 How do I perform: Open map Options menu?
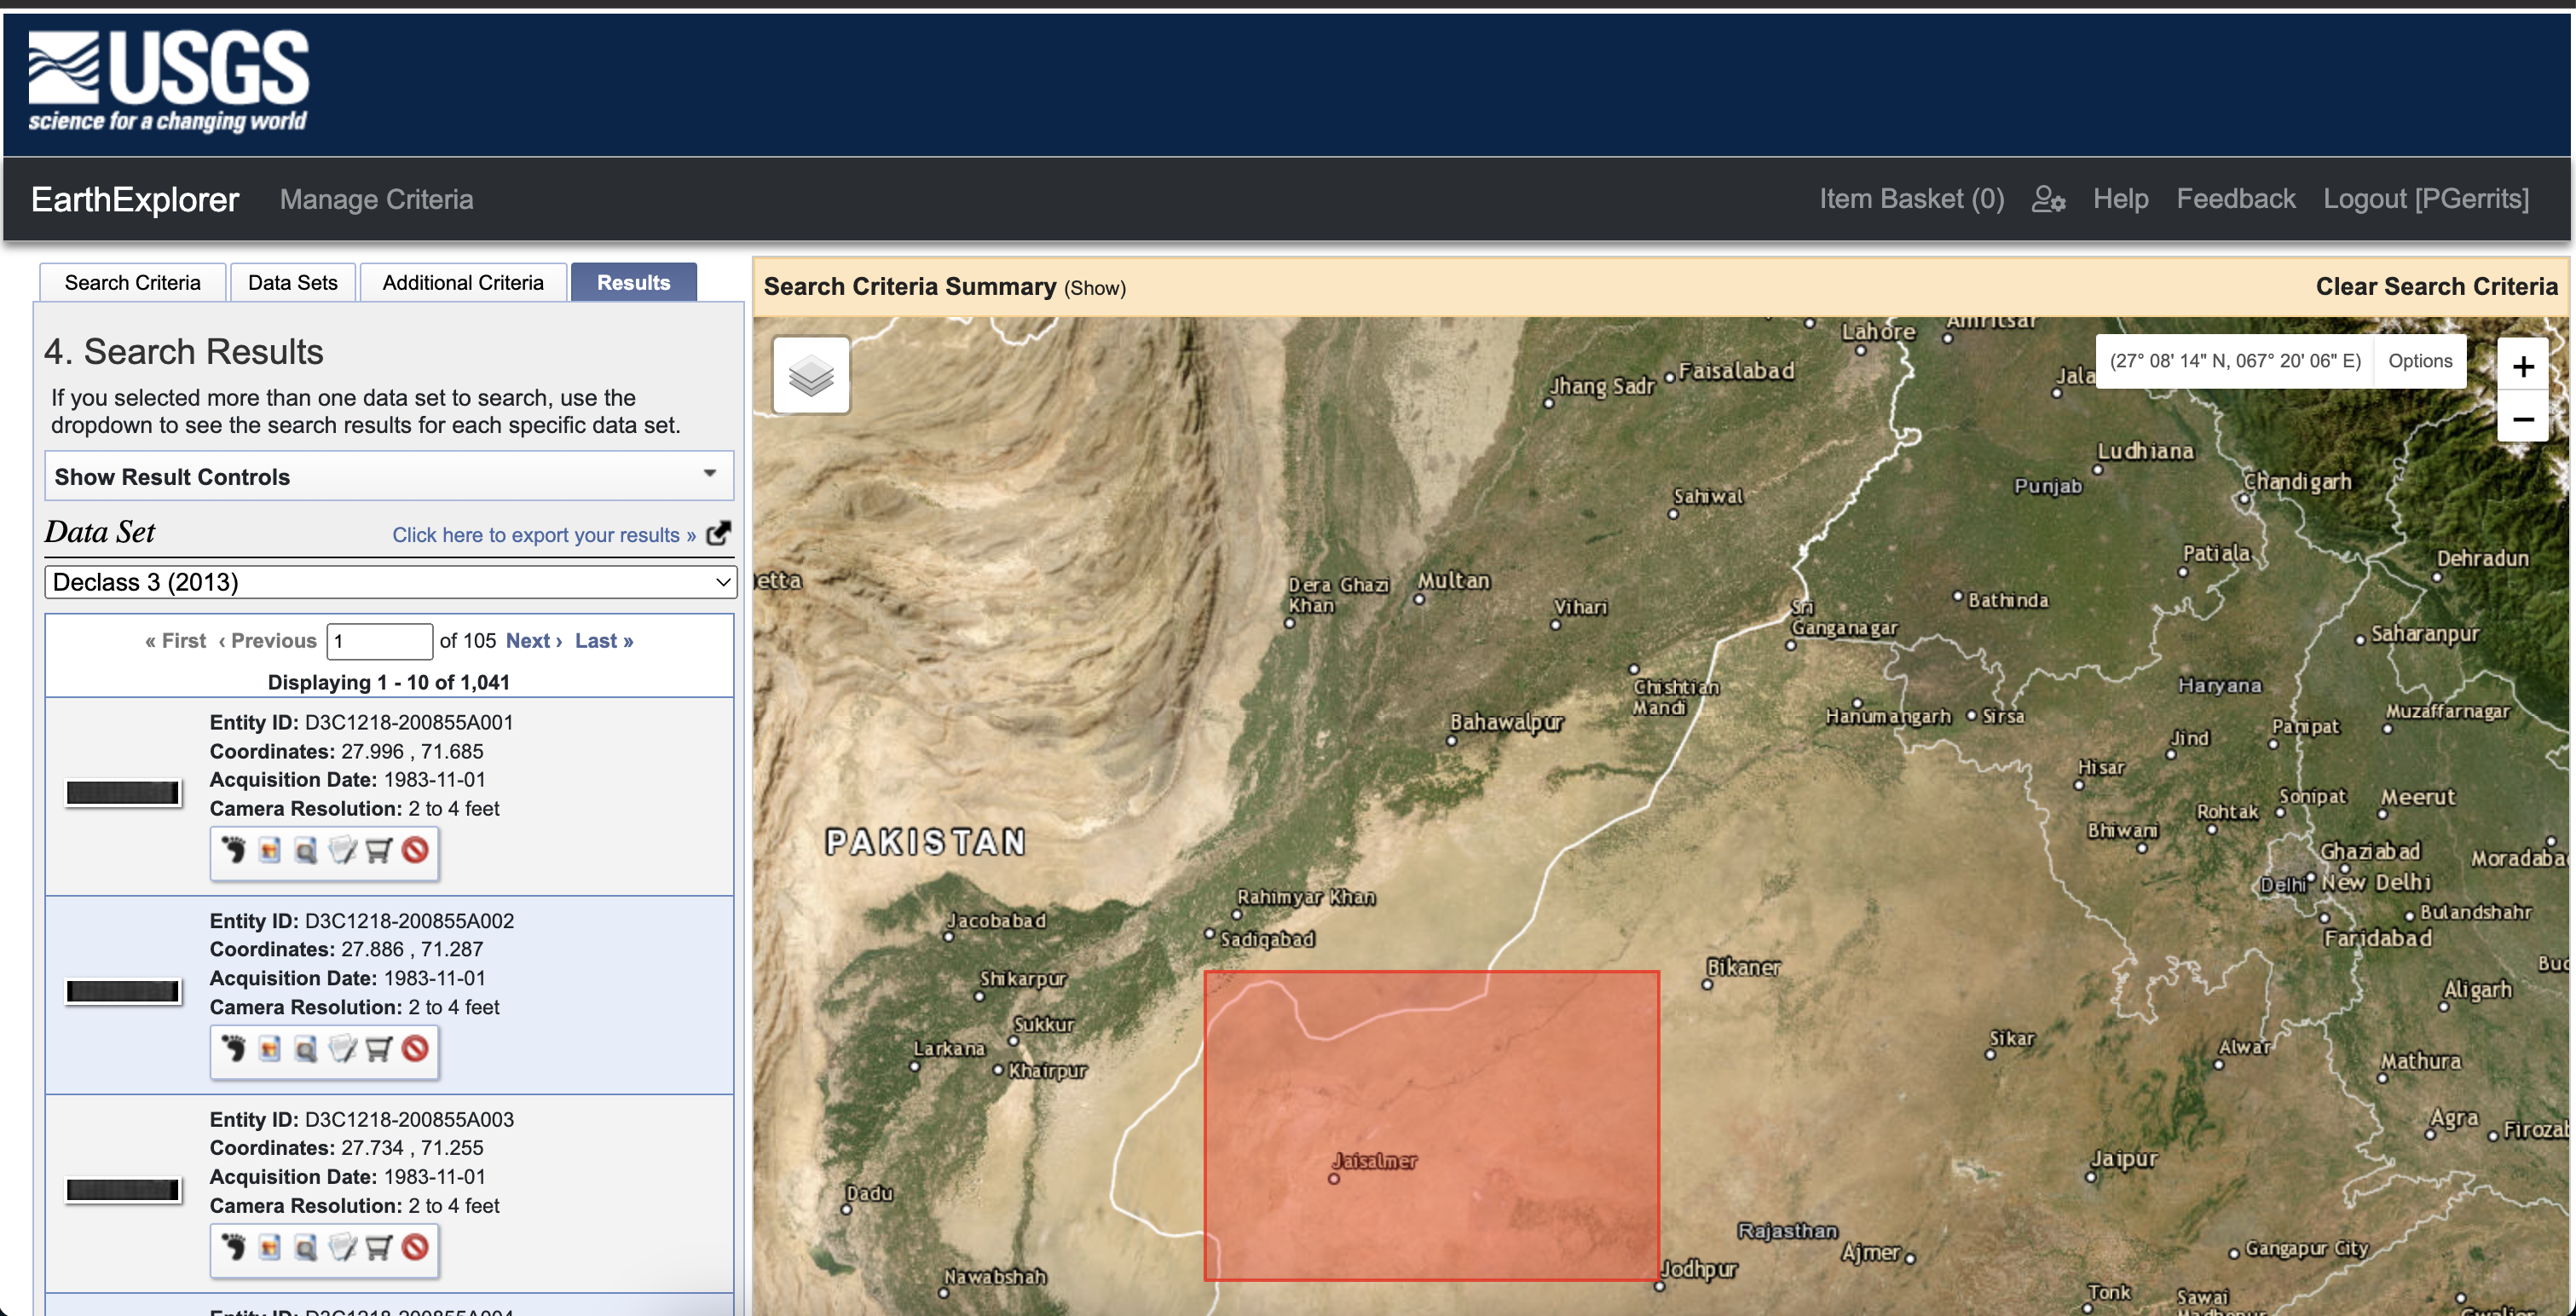tap(2420, 361)
